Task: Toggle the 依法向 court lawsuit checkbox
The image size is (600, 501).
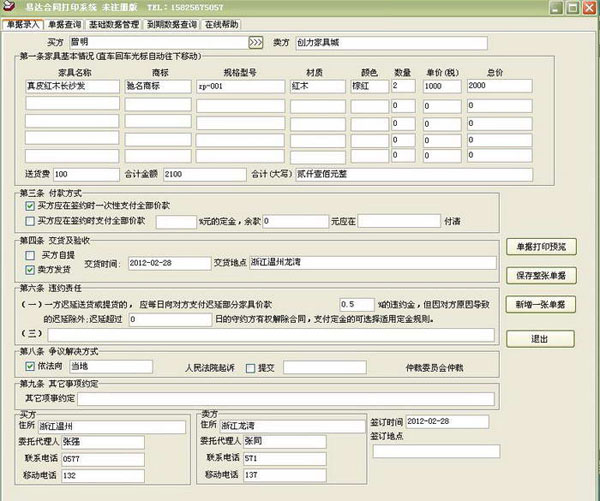Action: [30, 366]
